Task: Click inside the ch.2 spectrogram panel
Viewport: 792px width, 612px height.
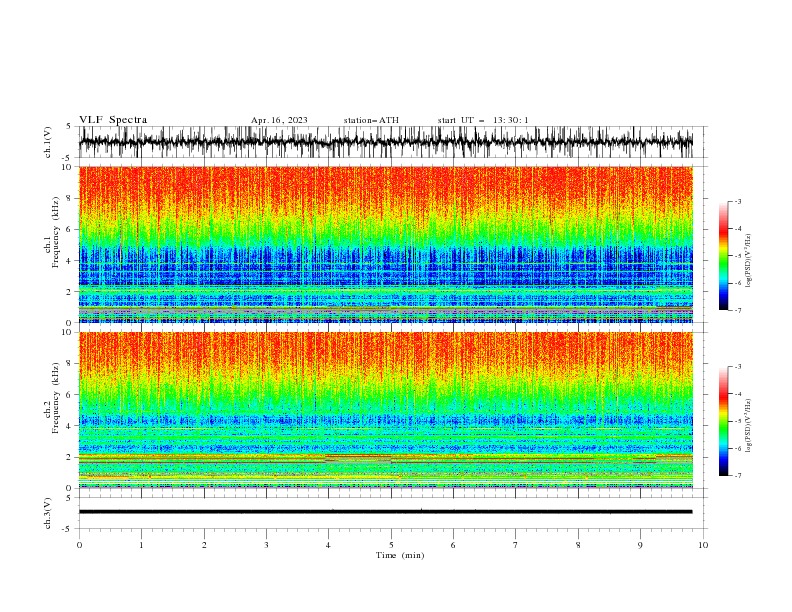Action: click(386, 410)
